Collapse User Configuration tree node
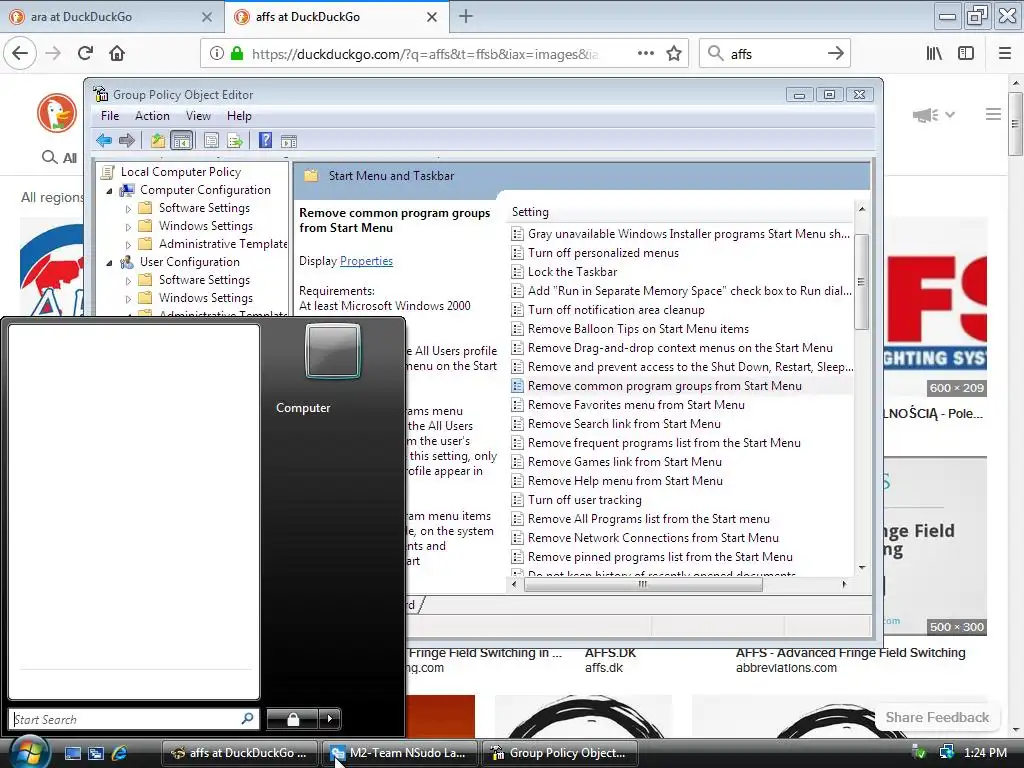1024x768 pixels. (109, 263)
